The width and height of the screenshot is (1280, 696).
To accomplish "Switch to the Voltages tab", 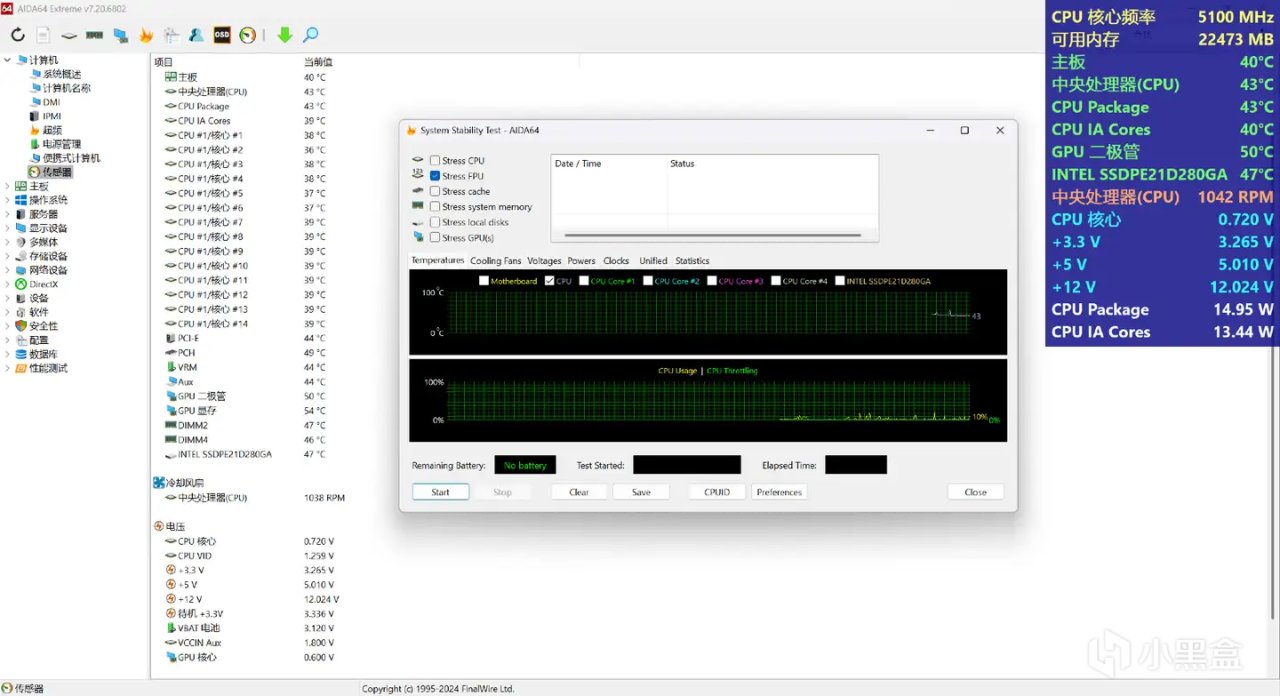I will [544, 261].
